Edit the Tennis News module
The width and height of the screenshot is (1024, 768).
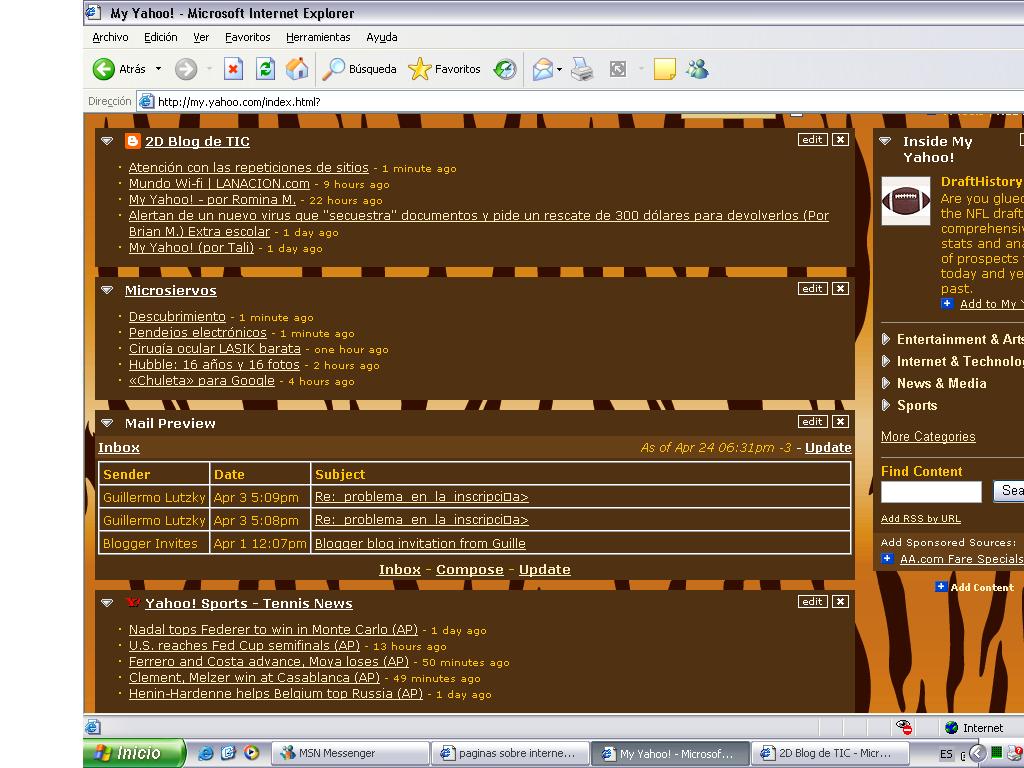(x=812, y=601)
